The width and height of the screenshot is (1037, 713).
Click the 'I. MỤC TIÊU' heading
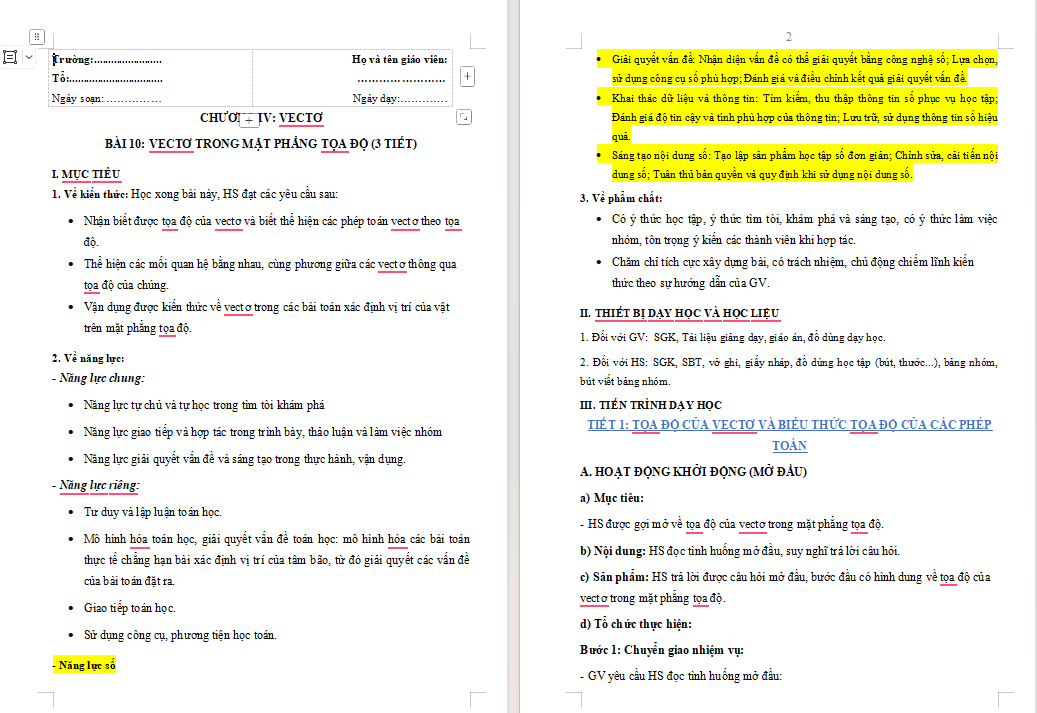click(x=86, y=175)
